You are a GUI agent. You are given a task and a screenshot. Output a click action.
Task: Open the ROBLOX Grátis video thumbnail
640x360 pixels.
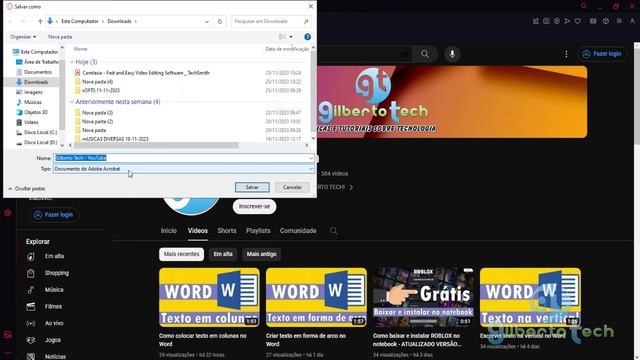pos(423,298)
